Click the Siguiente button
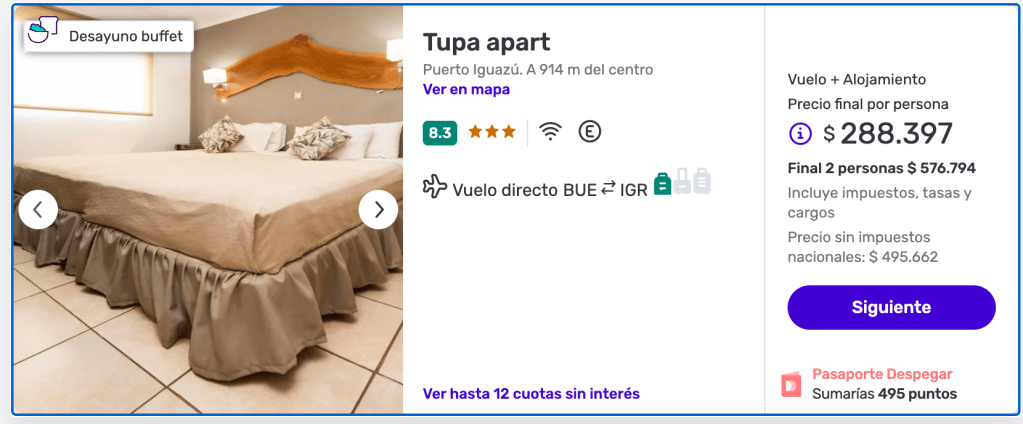The height and width of the screenshot is (424, 1023). [891, 307]
